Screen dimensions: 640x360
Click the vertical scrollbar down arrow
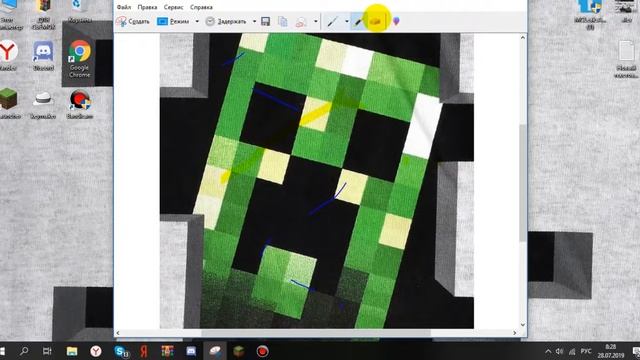tap(523, 325)
